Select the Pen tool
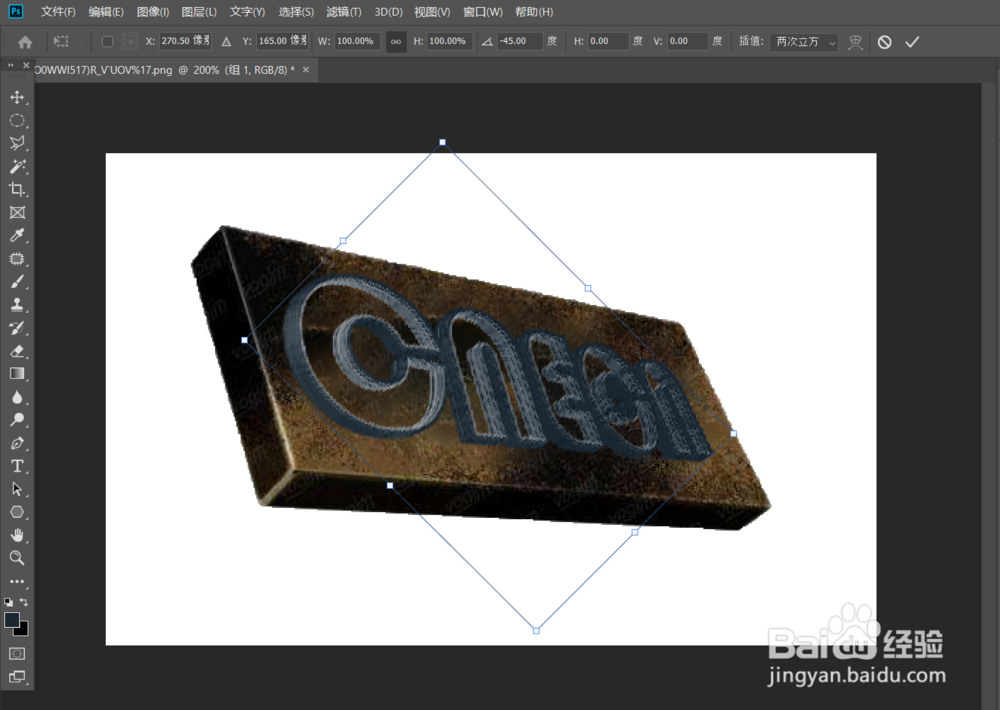This screenshot has height=710, width=1000. tap(17, 443)
